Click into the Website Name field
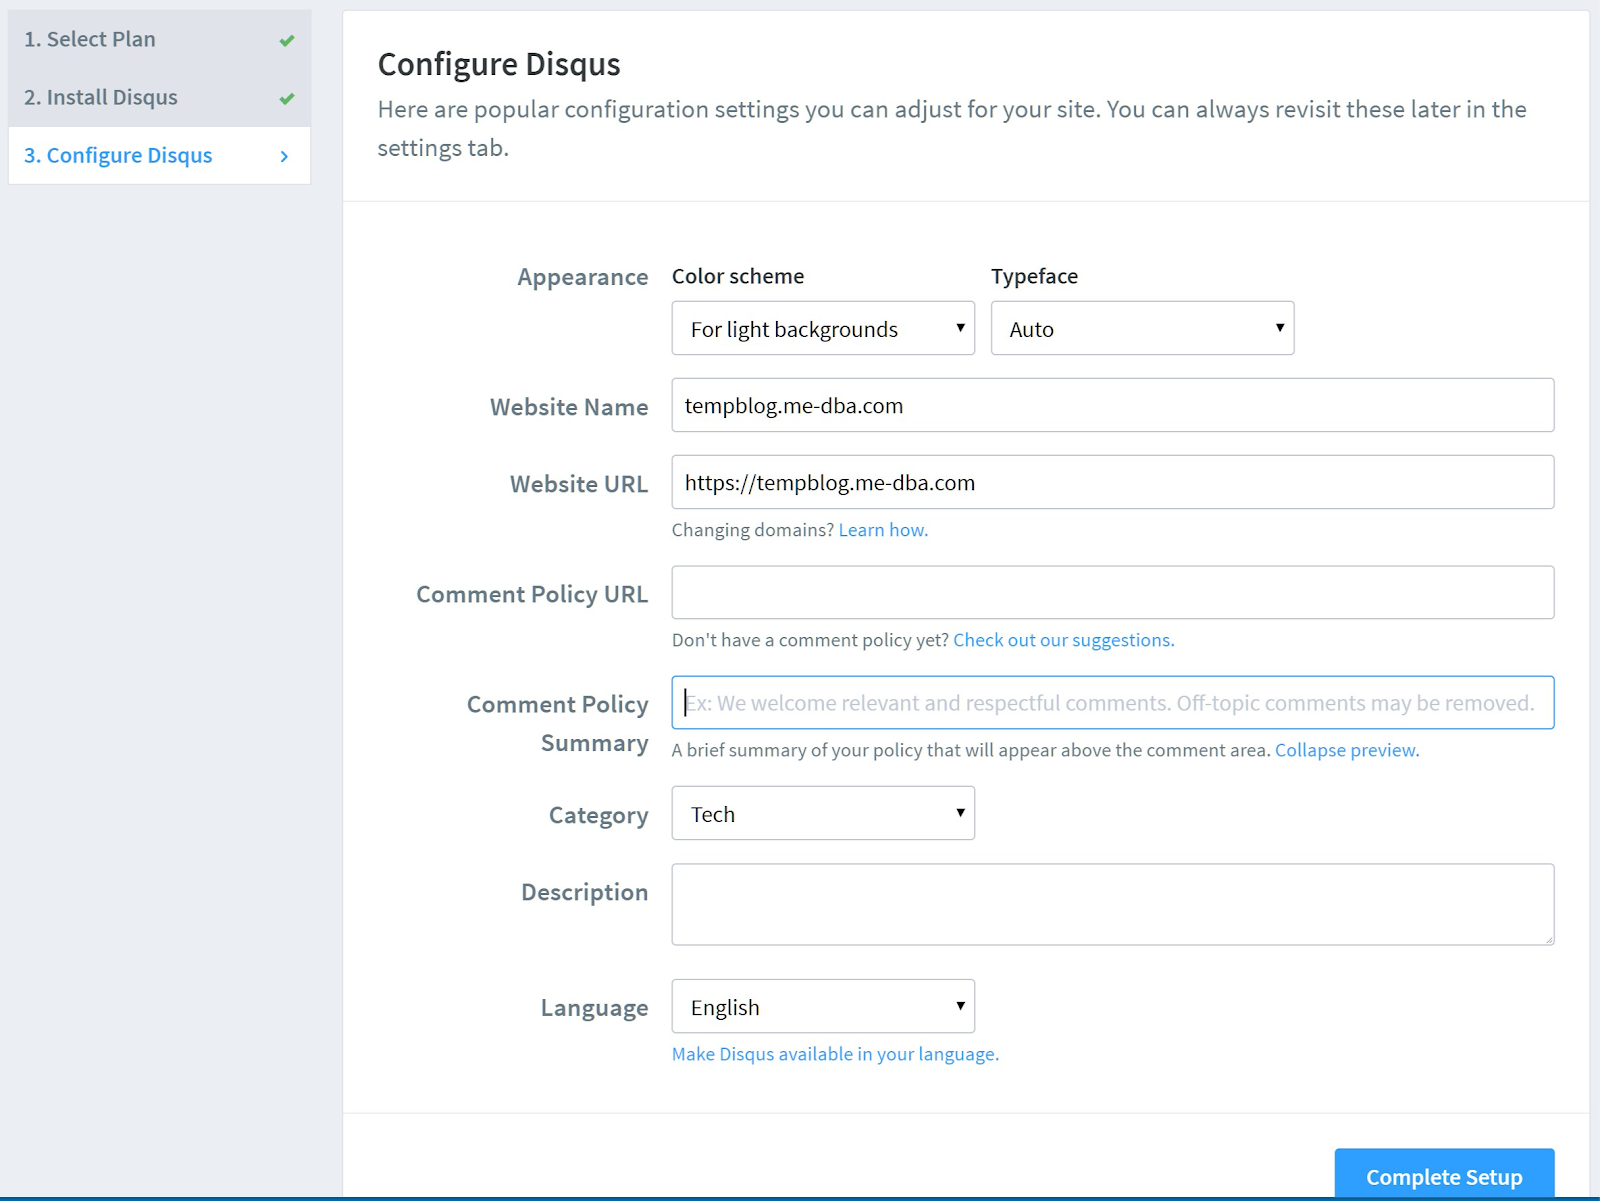The width and height of the screenshot is (1600, 1201). [x=1112, y=406]
